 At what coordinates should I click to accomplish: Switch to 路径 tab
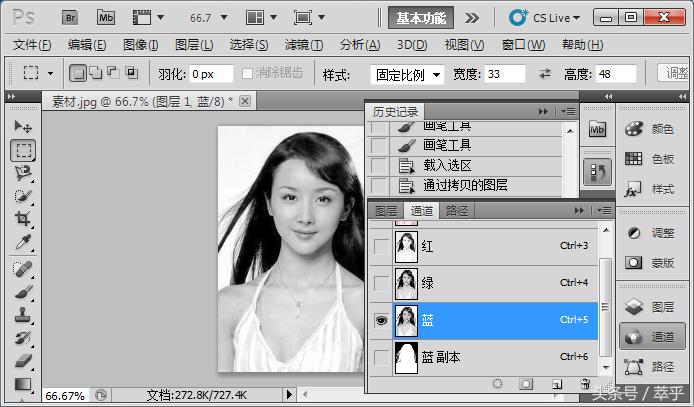point(457,211)
